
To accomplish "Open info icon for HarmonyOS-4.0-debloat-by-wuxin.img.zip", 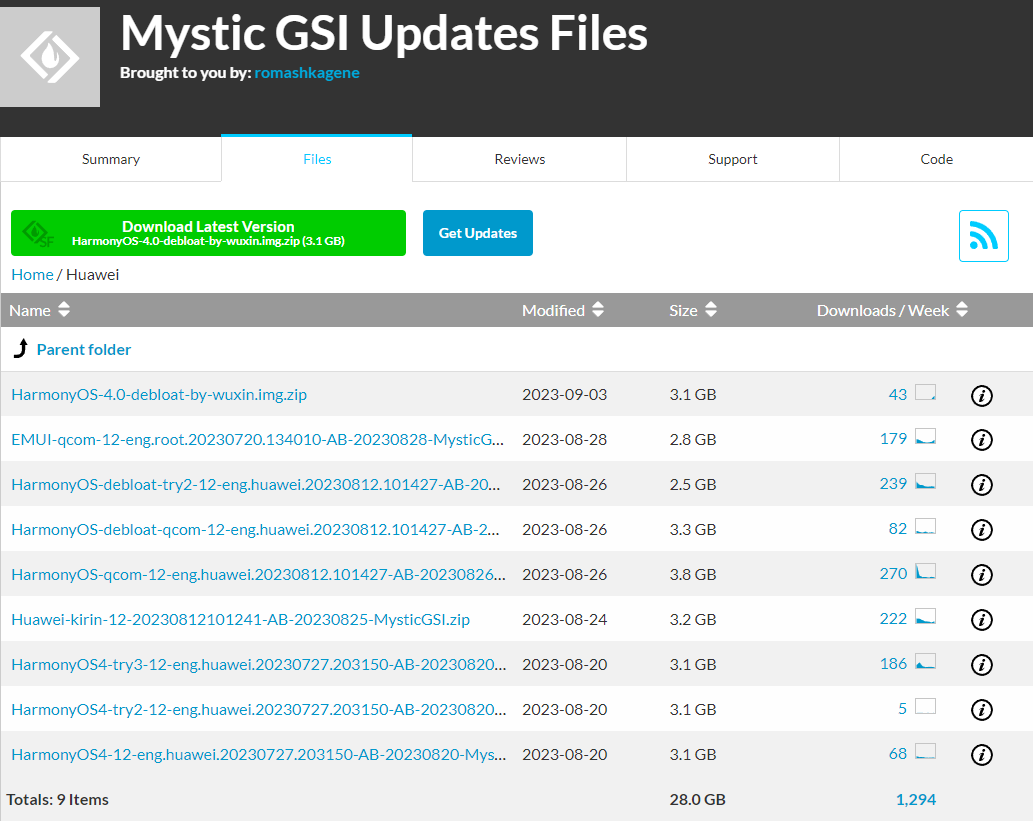I will click(981, 395).
